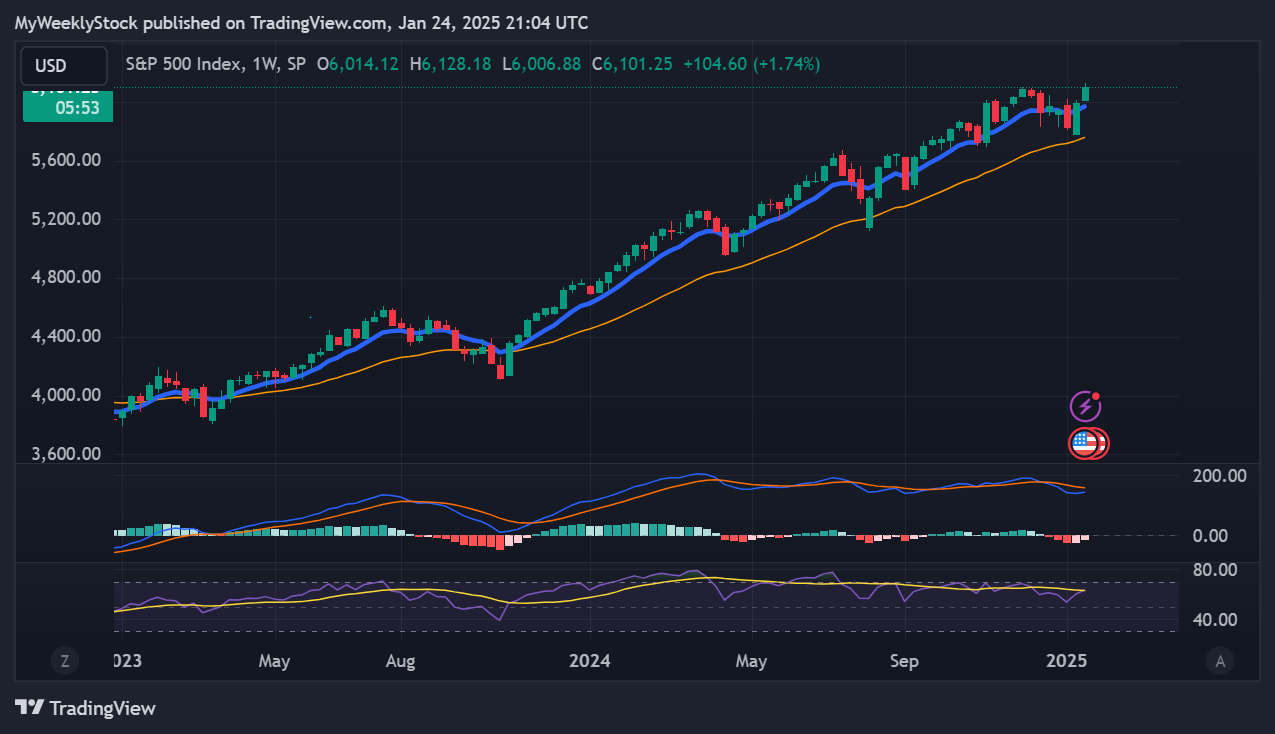
Task: Click the open value O6,014.12
Action: [x=357, y=64]
